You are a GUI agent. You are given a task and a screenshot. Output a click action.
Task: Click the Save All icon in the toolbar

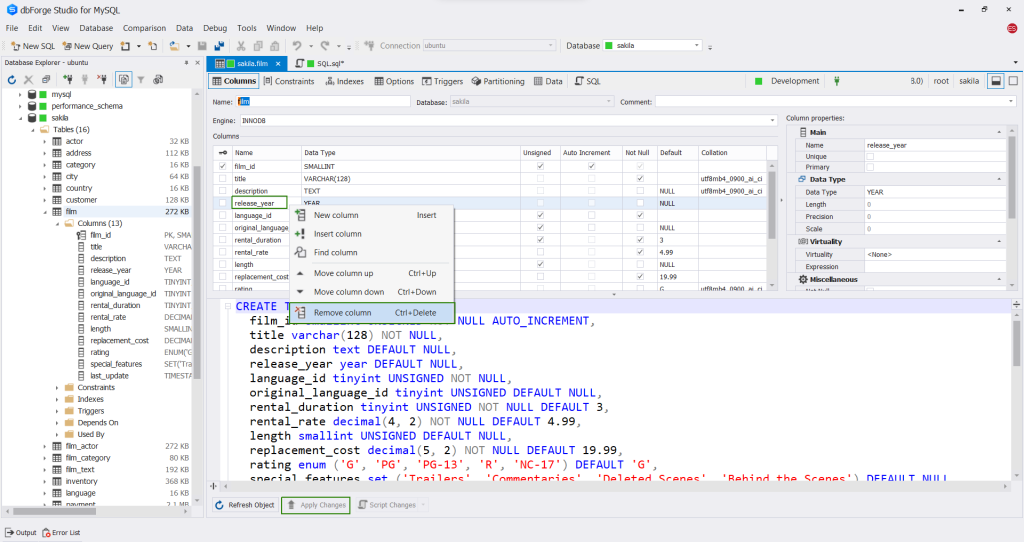click(x=219, y=46)
